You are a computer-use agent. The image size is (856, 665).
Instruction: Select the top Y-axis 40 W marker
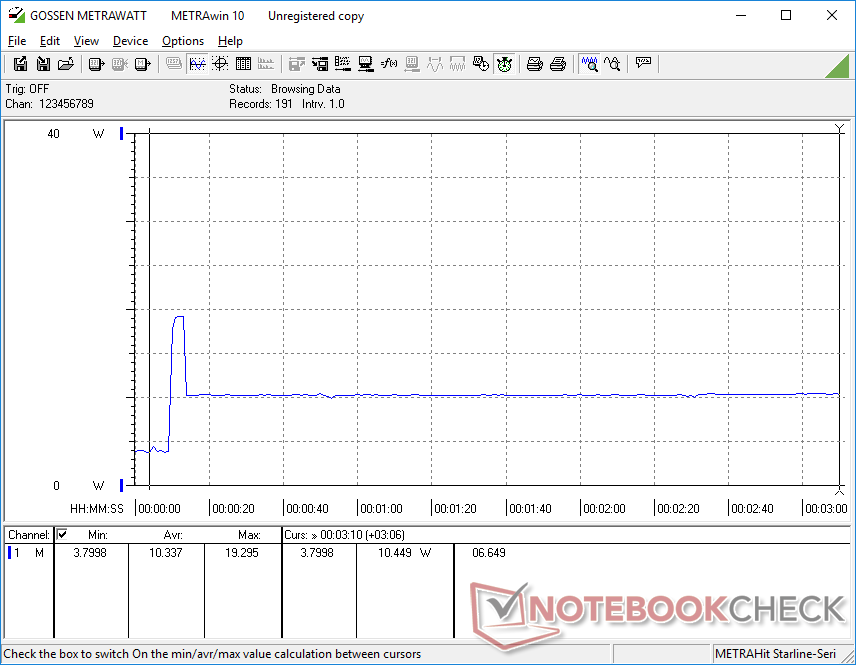(x=122, y=133)
